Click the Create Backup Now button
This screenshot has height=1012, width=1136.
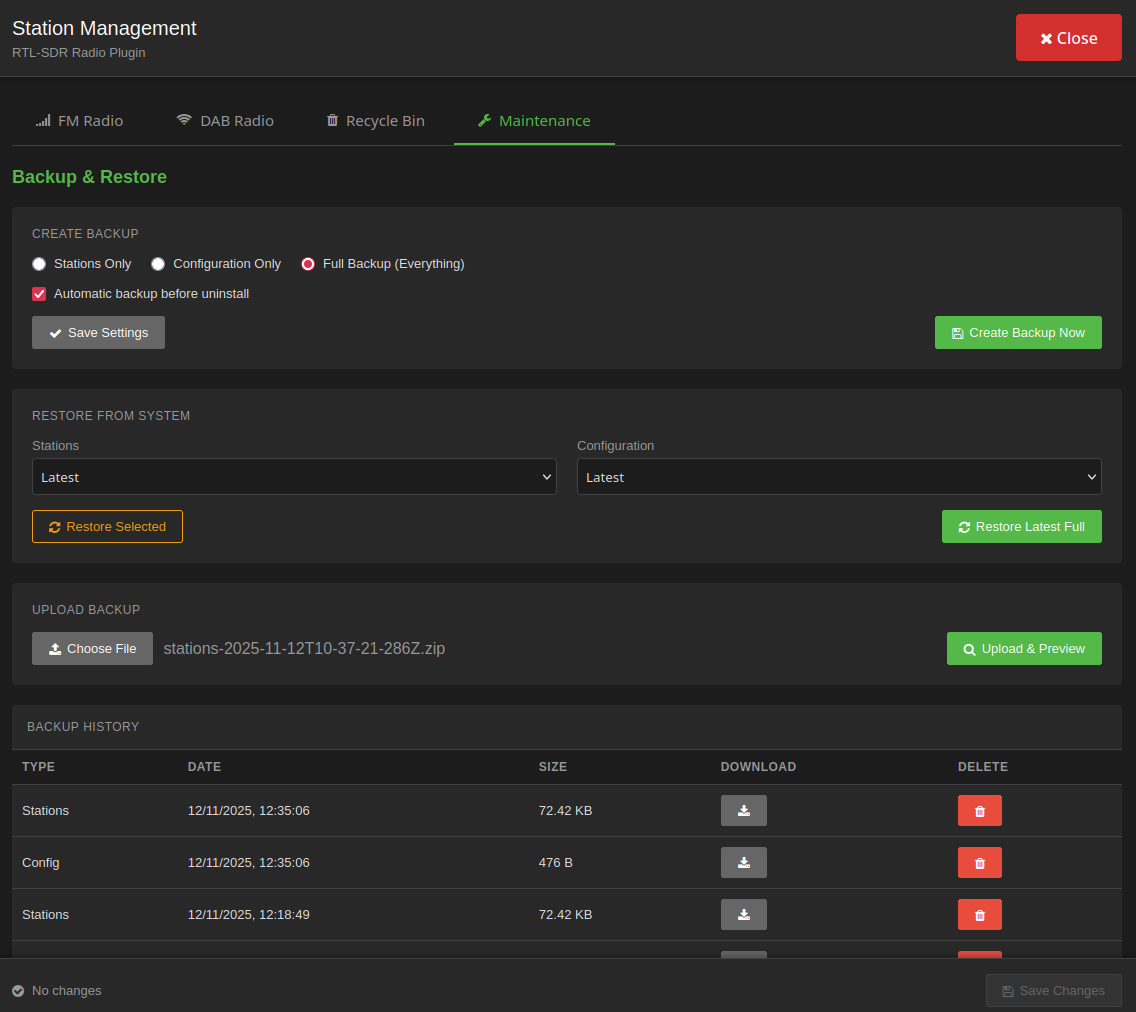point(1017,333)
